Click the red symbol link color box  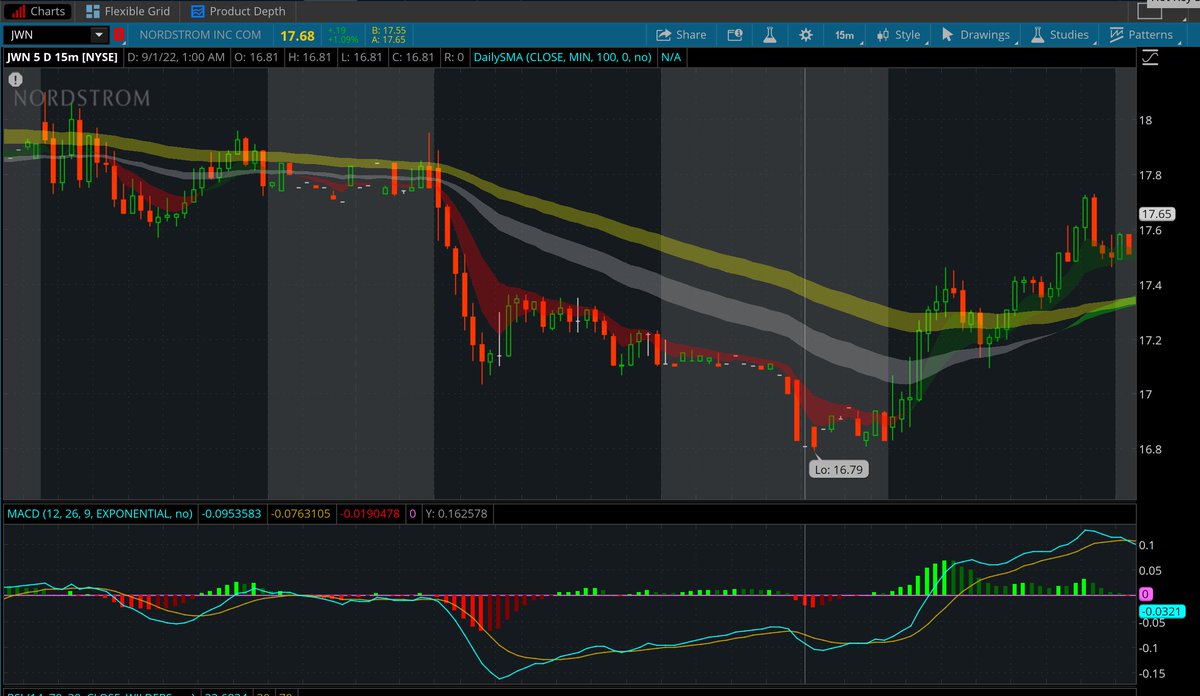[118, 35]
